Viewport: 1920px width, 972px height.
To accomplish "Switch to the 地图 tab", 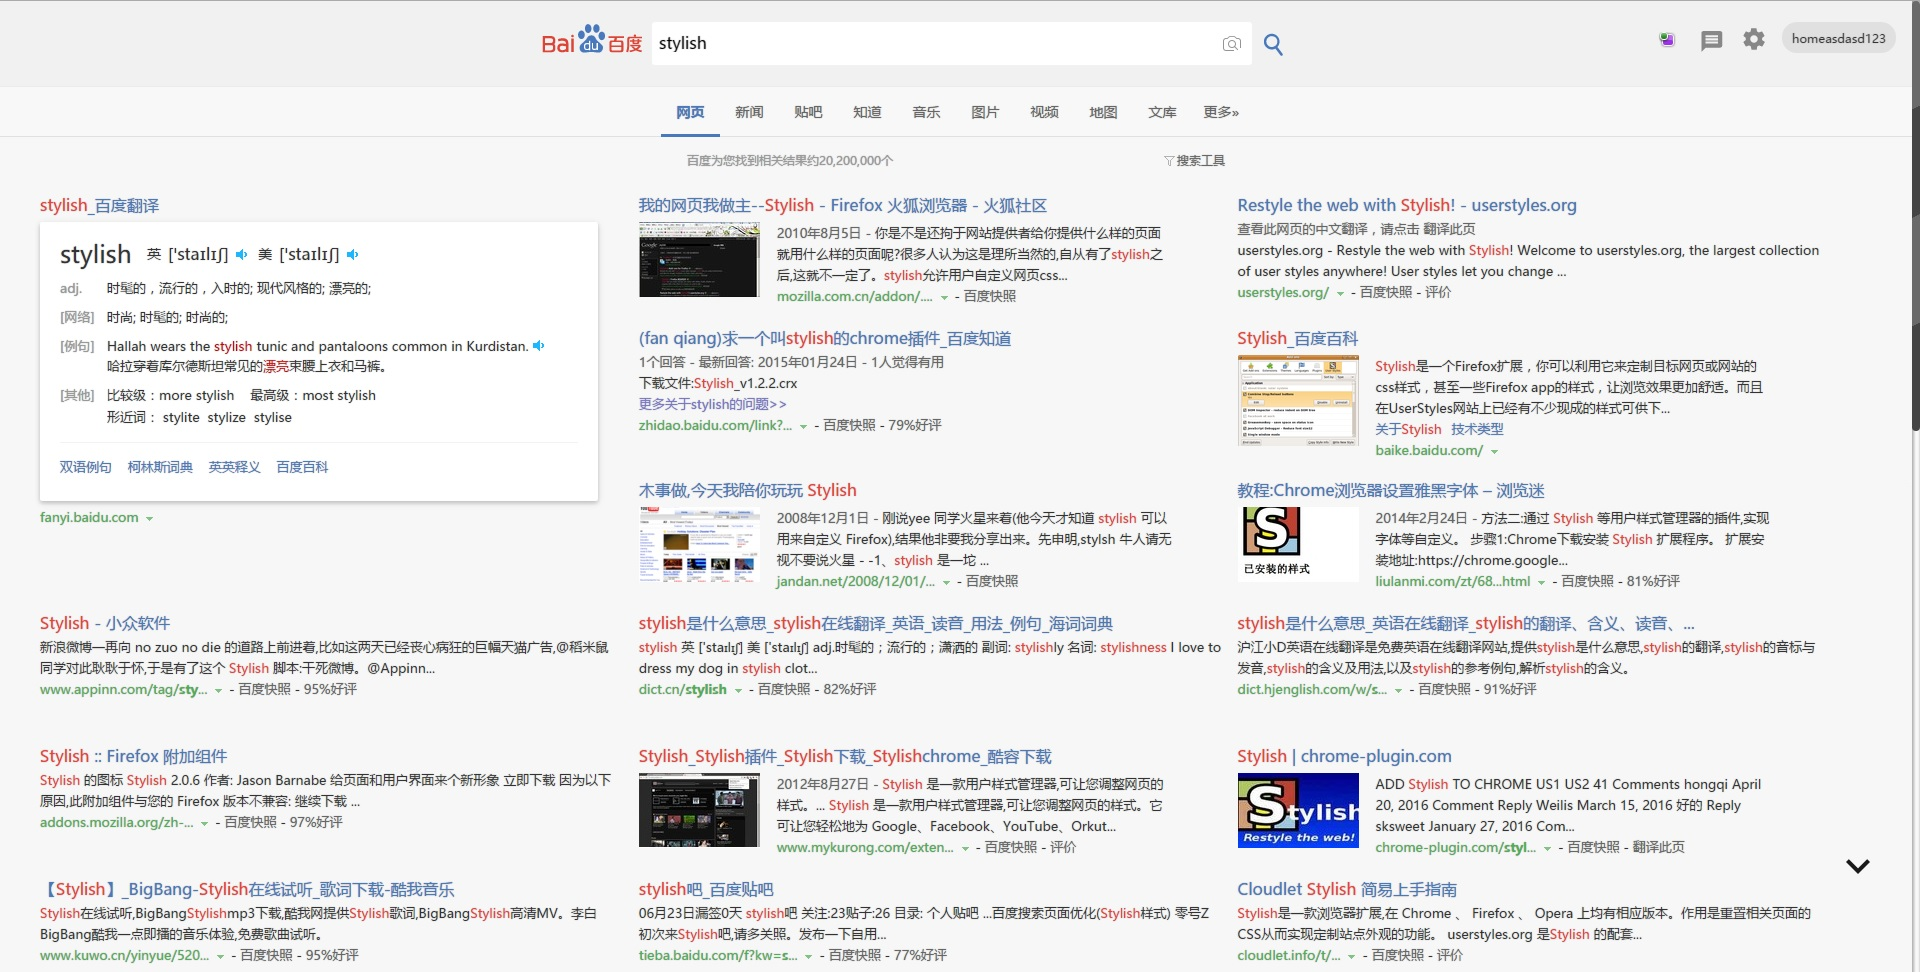I will [1103, 112].
